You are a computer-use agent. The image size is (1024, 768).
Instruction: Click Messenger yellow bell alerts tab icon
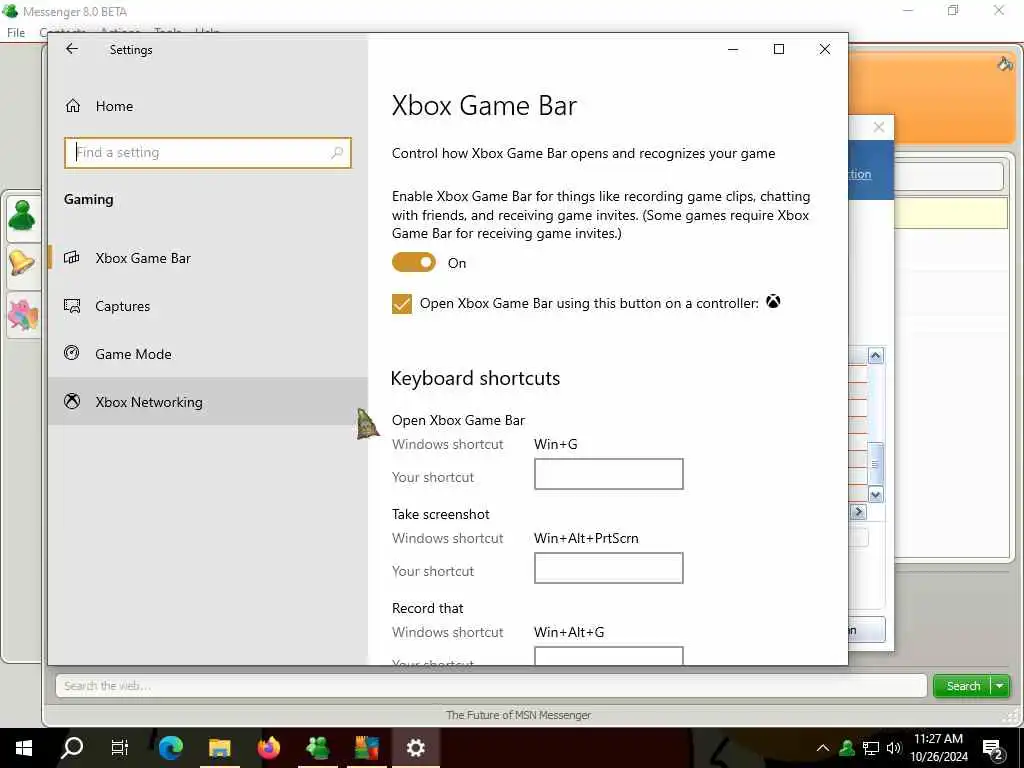tap(22, 263)
